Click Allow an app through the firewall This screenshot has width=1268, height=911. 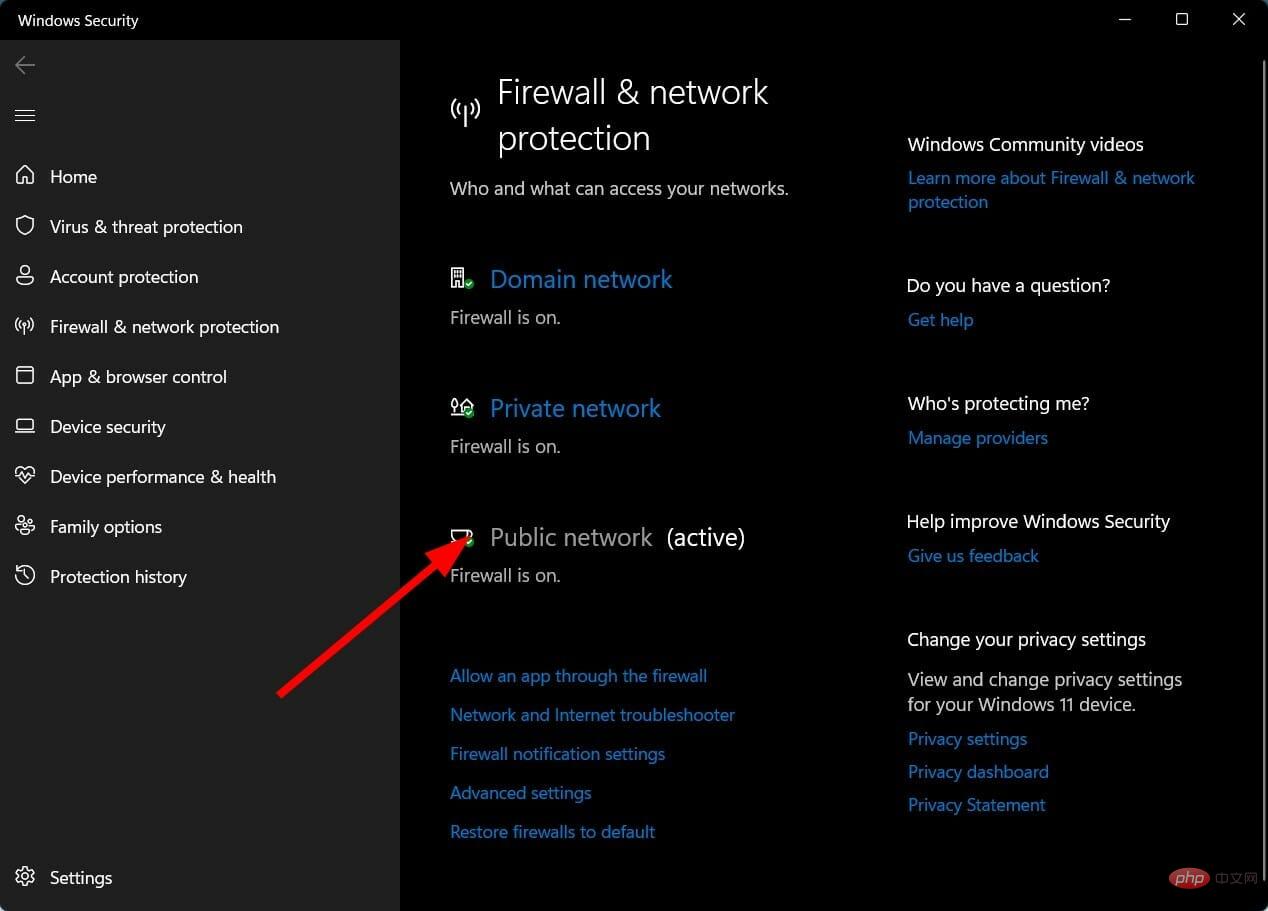[x=578, y=676]
